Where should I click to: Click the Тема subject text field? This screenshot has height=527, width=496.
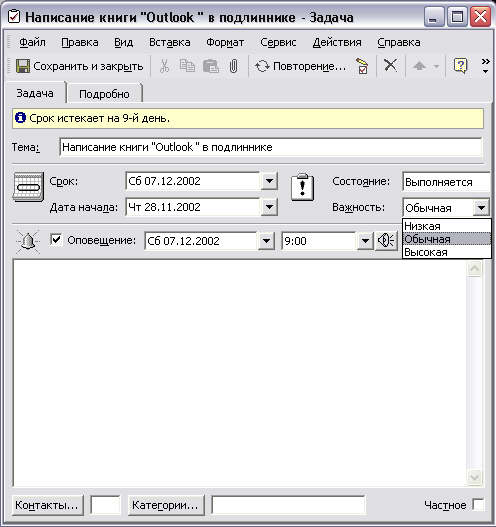pyautogui.click(x=271, y=147)
